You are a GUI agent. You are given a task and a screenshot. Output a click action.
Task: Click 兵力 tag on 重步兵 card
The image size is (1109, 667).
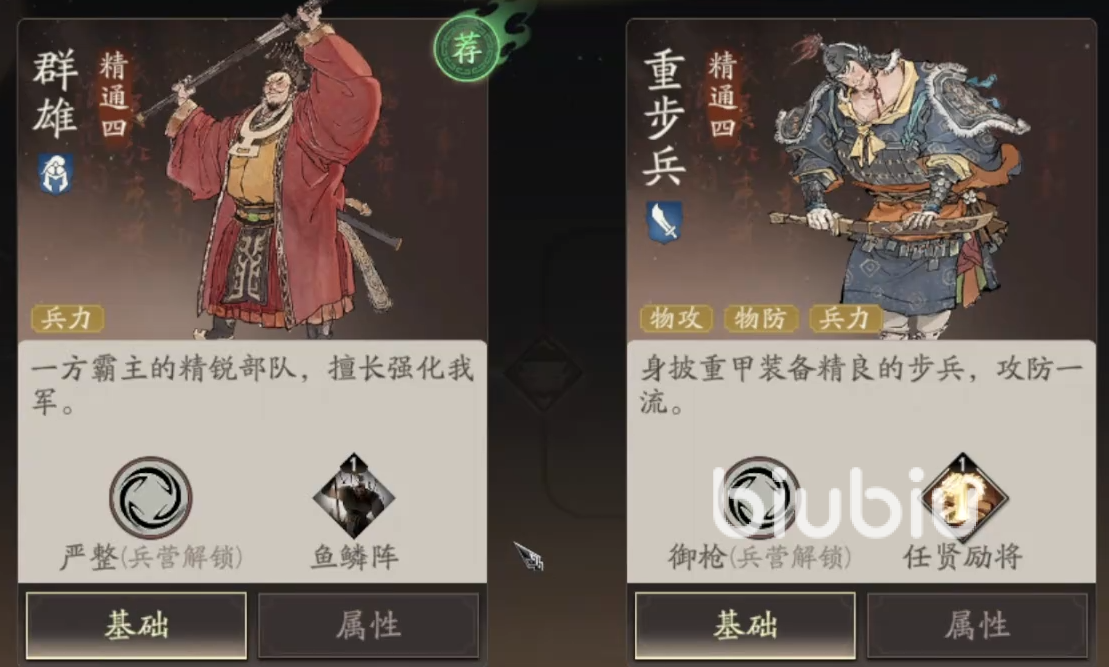point(845,318)
